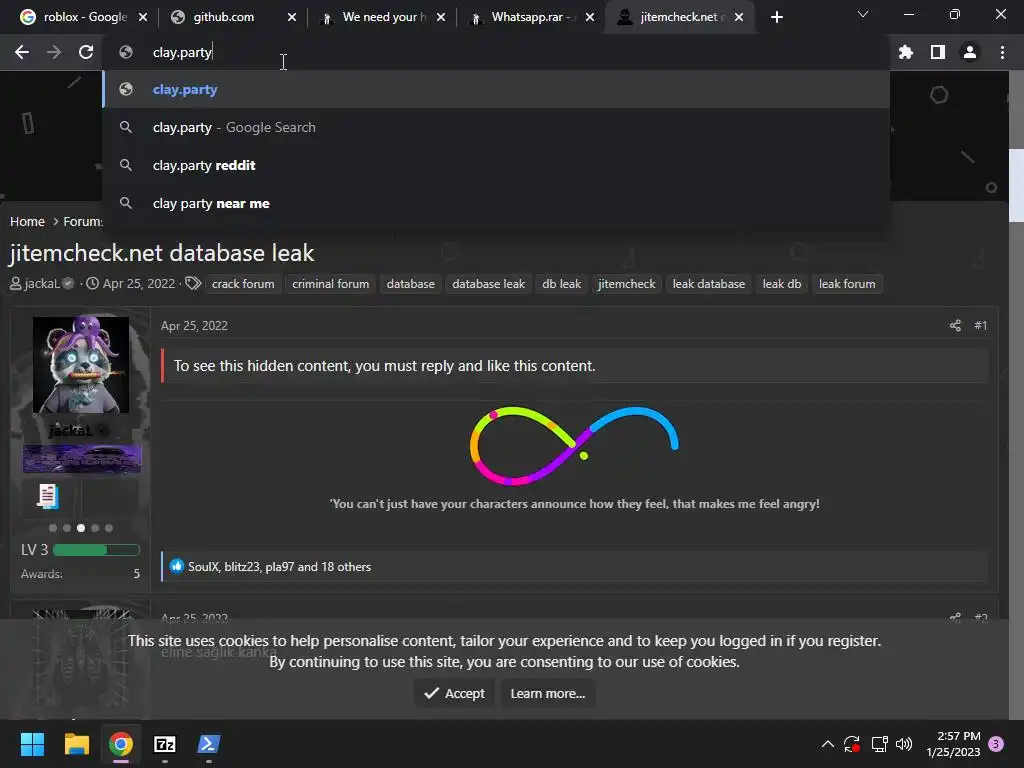The height and width of the screenshot is (768, 1024).
Task: Click the post #1 date Apr 25, 2022
Action: [194, 325]
